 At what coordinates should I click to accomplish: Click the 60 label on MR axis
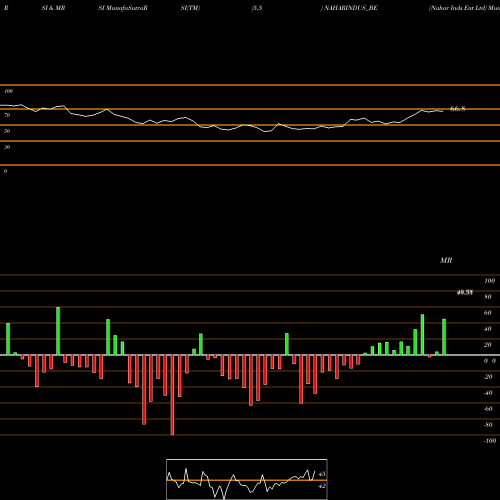[487, 313]
